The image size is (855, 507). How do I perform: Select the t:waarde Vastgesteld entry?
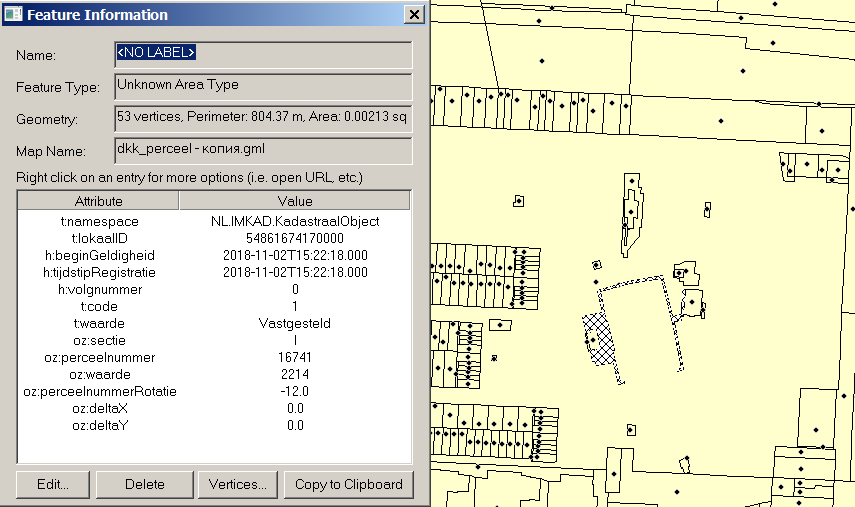(x=294, y=323)
